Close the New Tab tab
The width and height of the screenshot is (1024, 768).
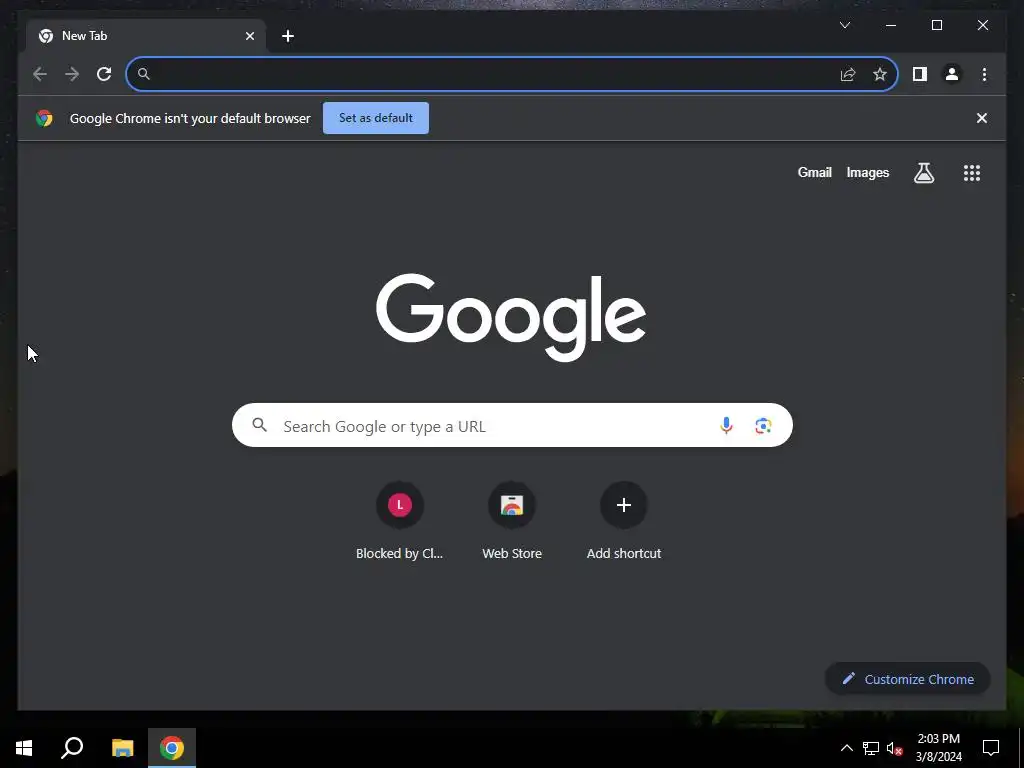[249, 36]
